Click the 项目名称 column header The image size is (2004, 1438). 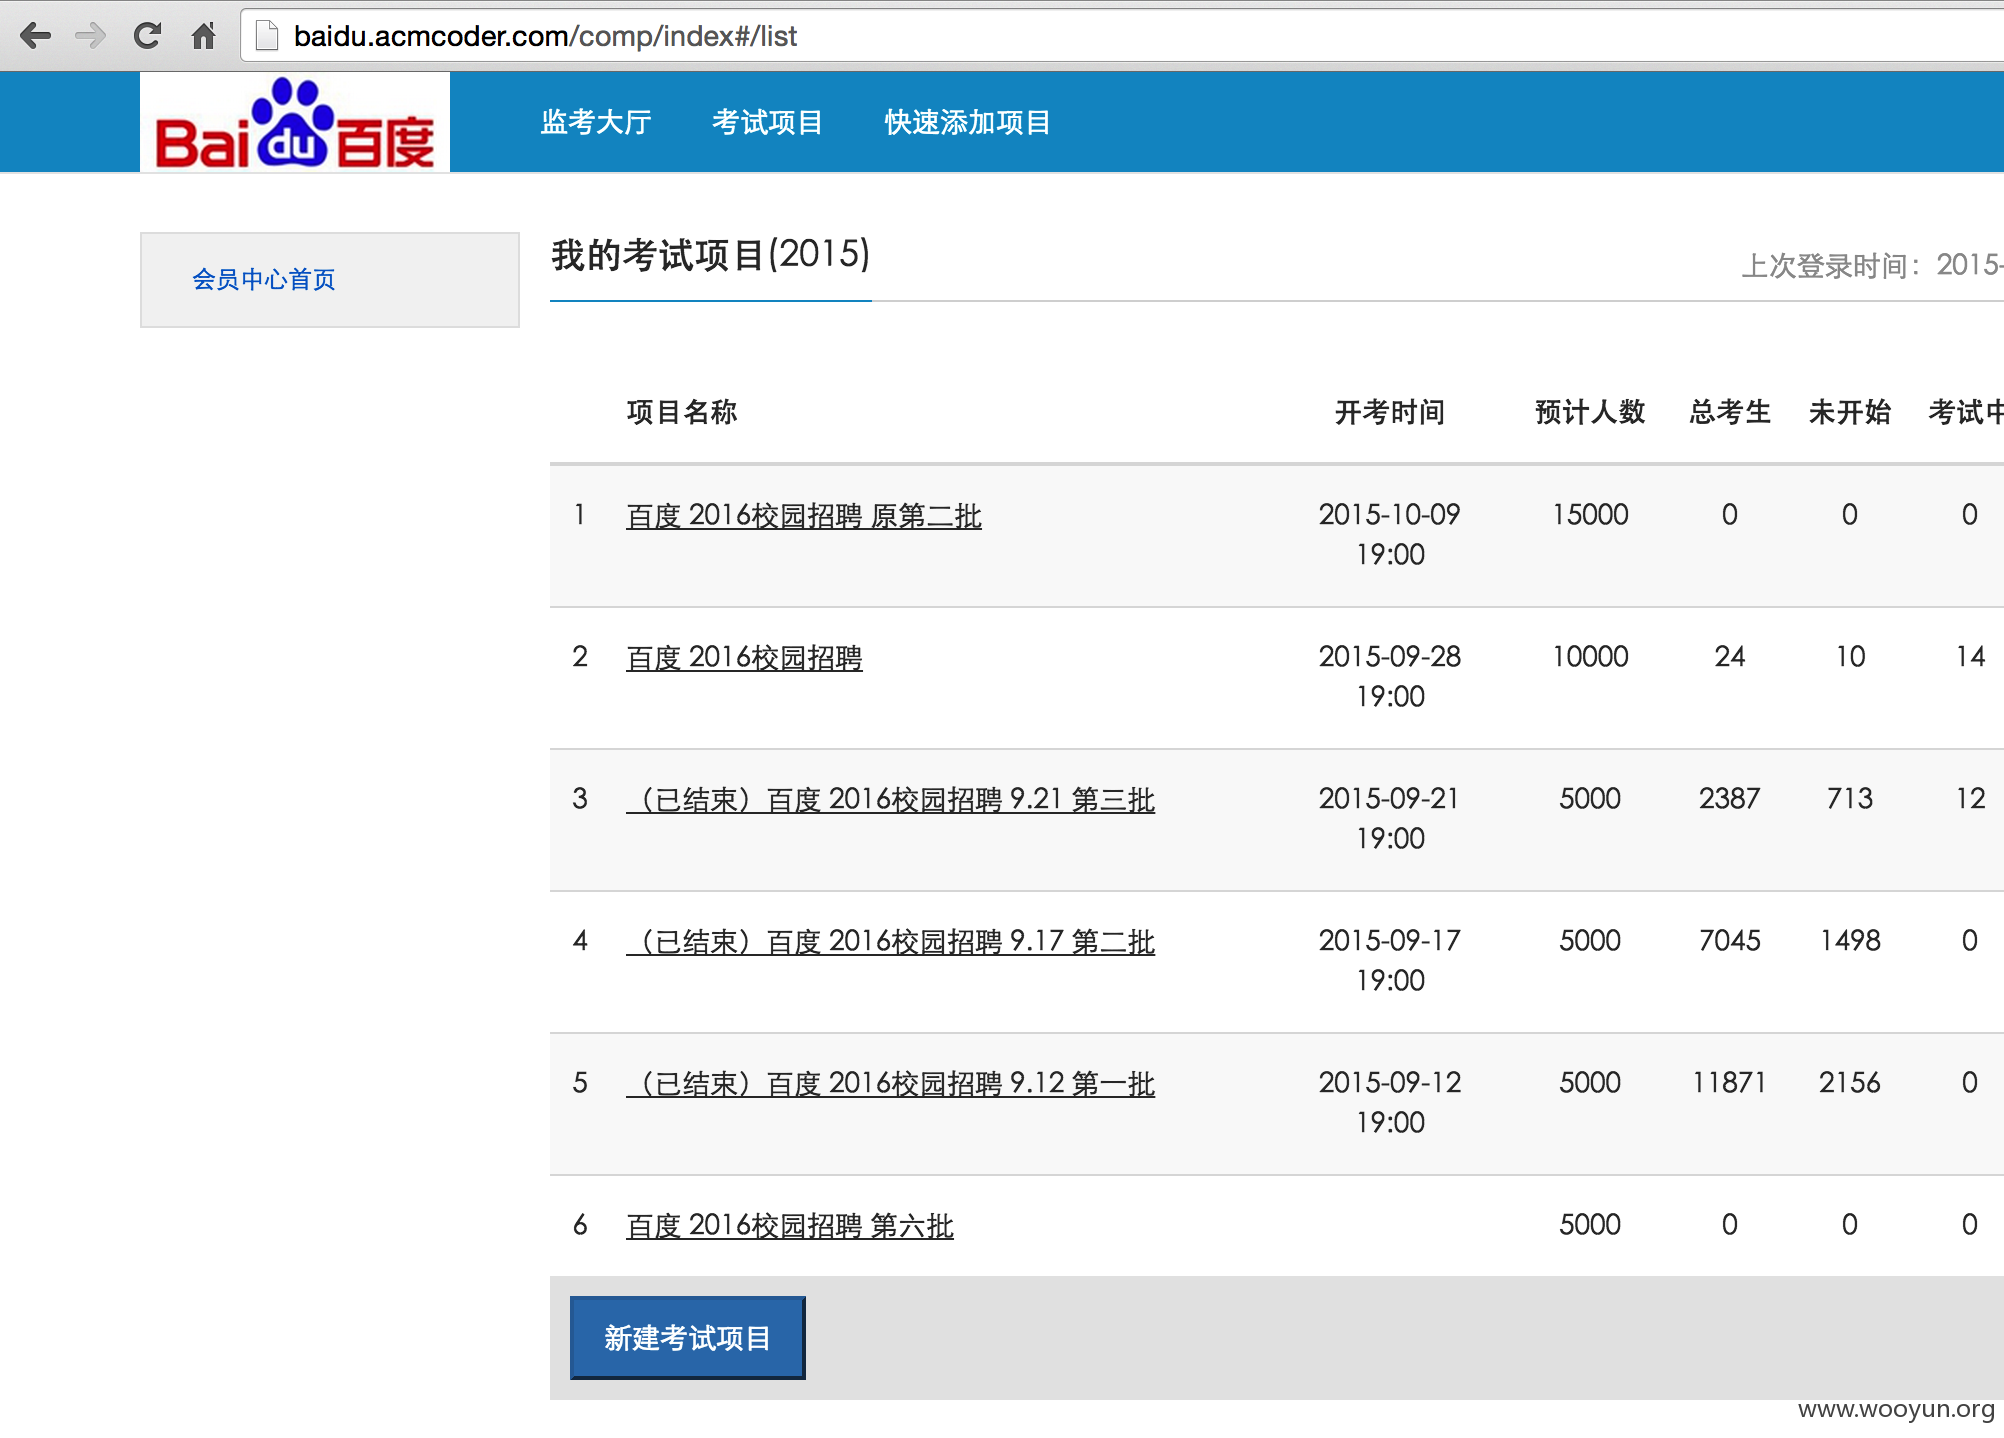pyautogui.click(x=682, y=412)
